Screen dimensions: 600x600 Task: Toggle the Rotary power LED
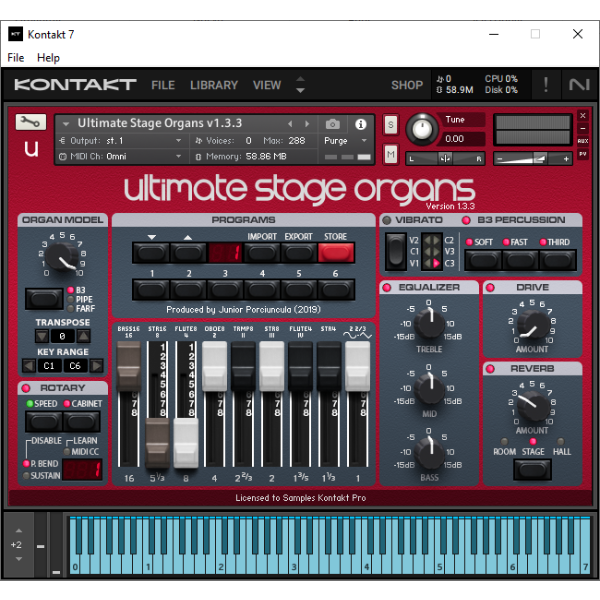point(26,388)
